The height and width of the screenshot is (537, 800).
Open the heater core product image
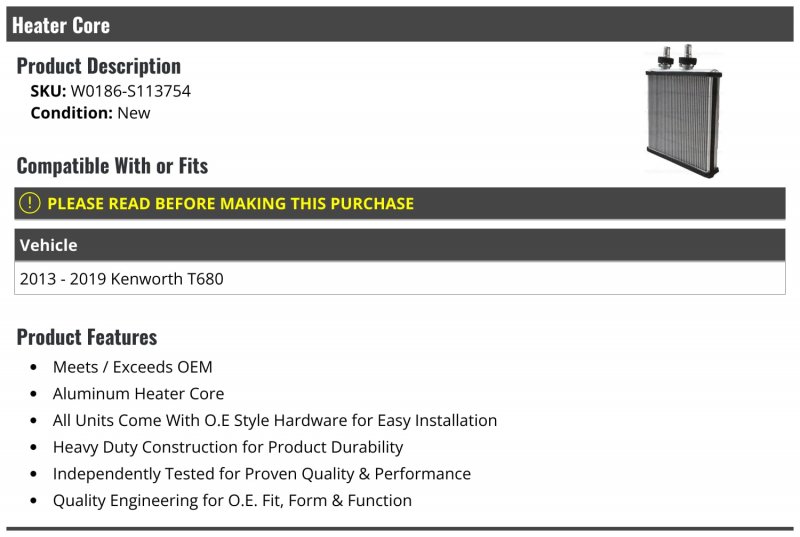pyautogui.click(x=683, y=111)
